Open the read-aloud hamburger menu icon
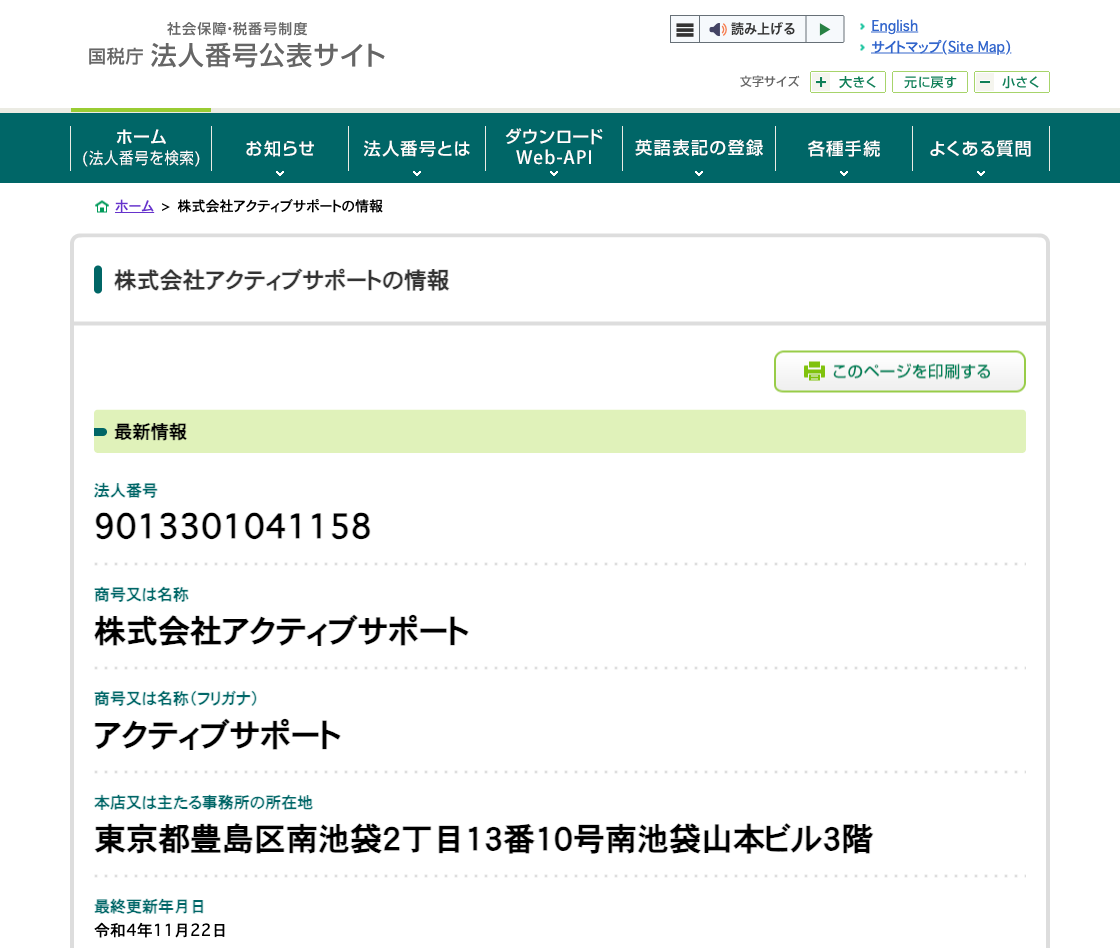 click(x=684, y=29)
